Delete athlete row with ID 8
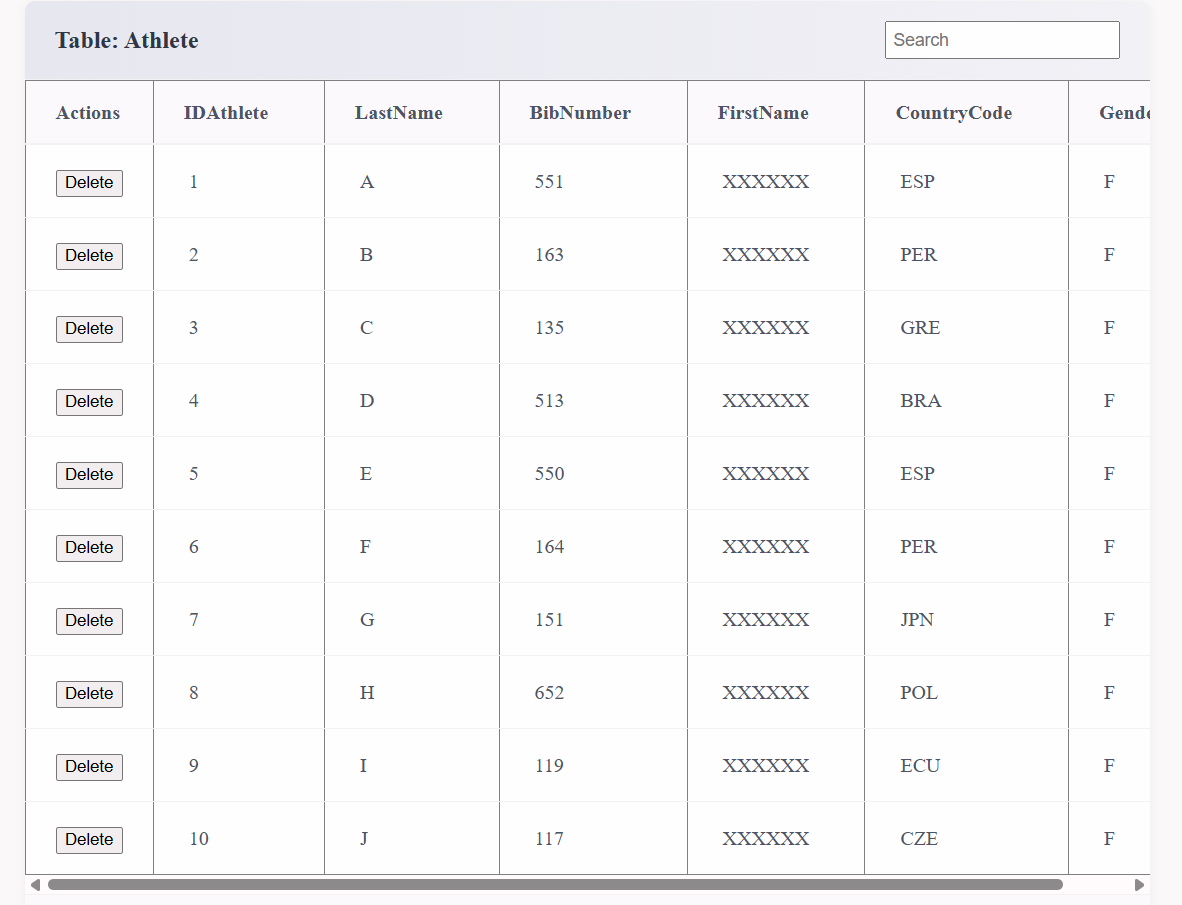 (x=89, y=694)
